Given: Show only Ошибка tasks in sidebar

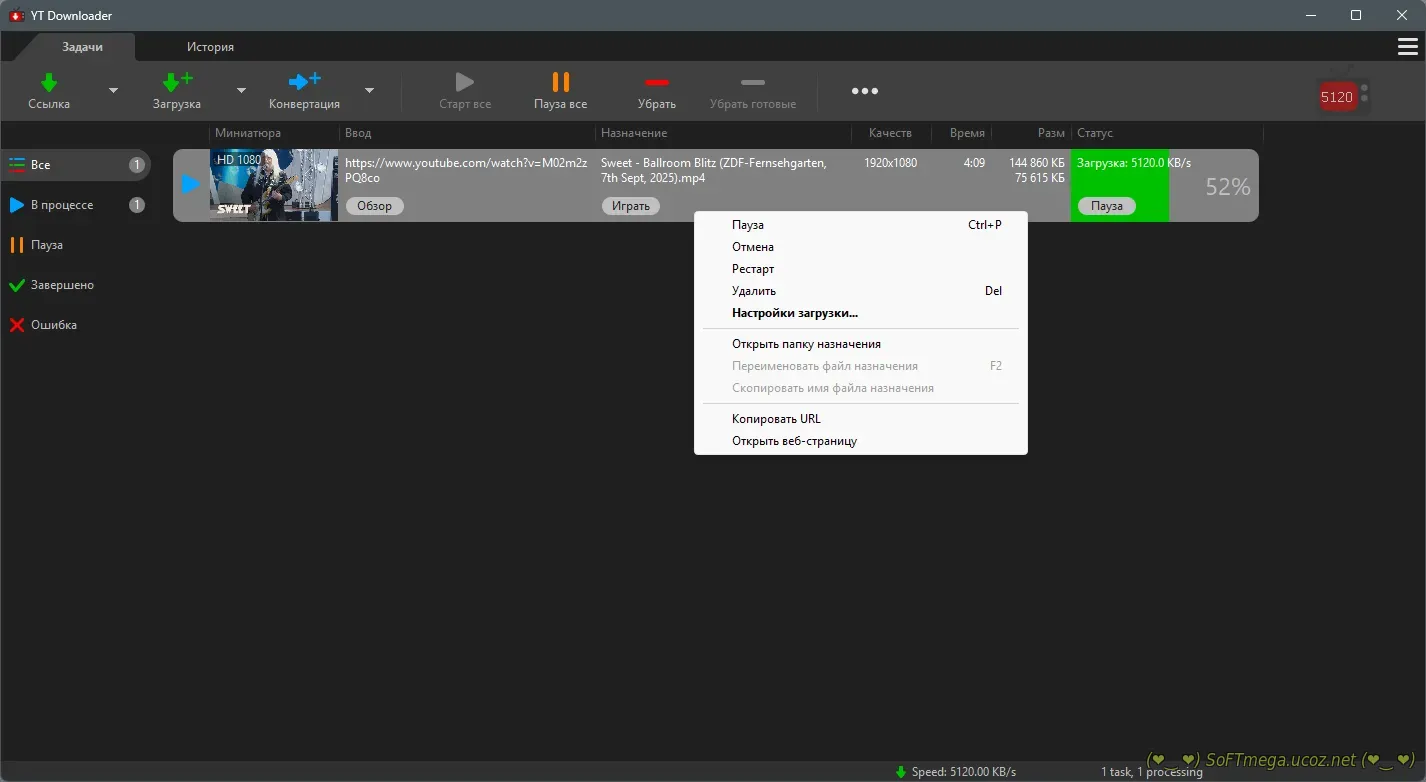Looking at the screenshot, I should click(54, 325).
